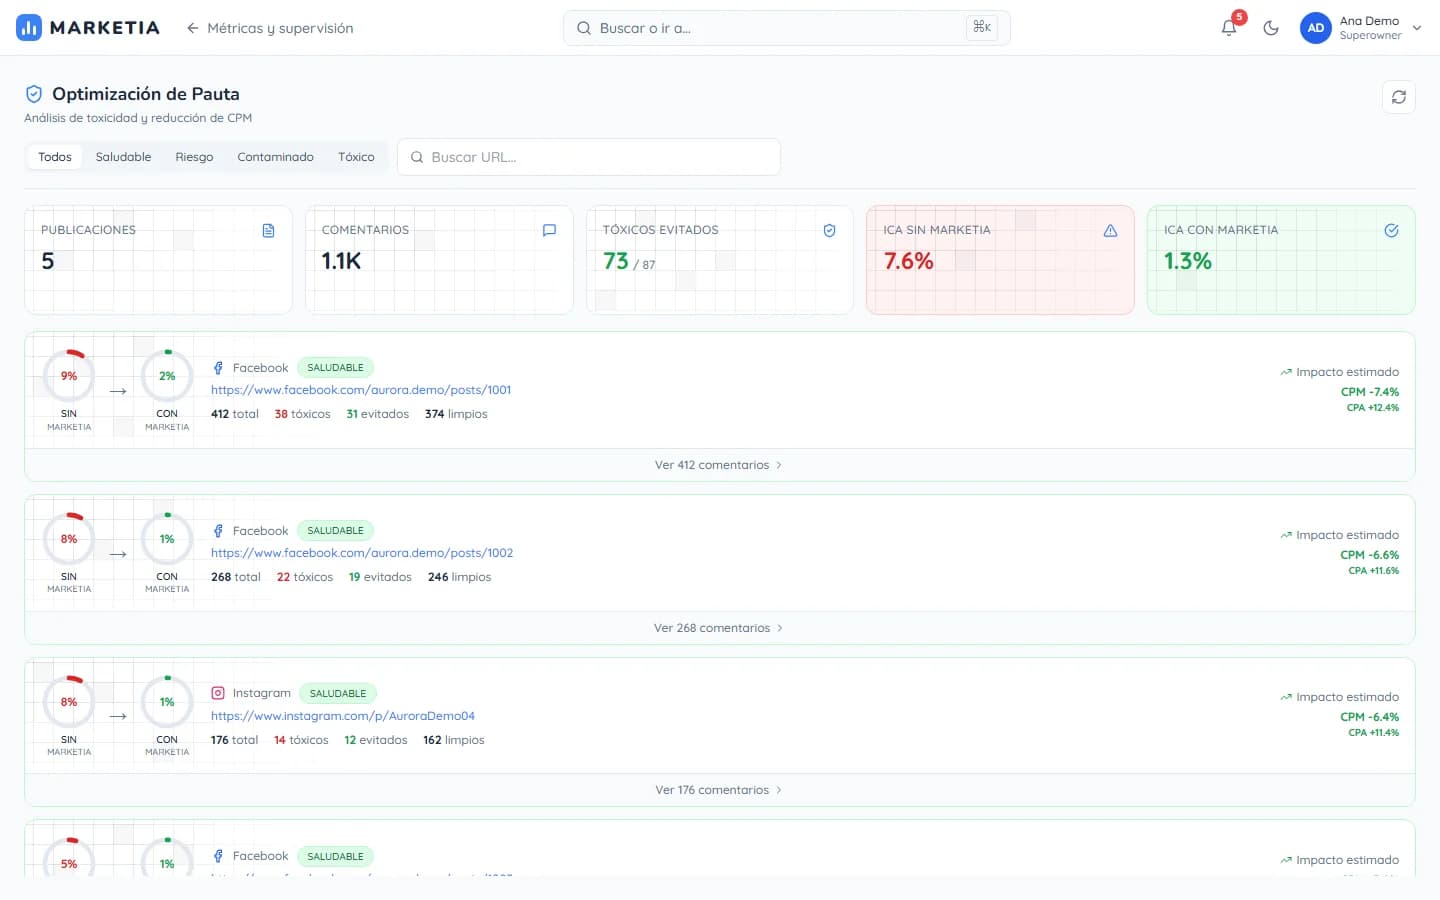Screen dimensions: 1440x900
Task: Click the 9% Sin Marketia gauge of post 1001
Action: (x=69, y=376)
